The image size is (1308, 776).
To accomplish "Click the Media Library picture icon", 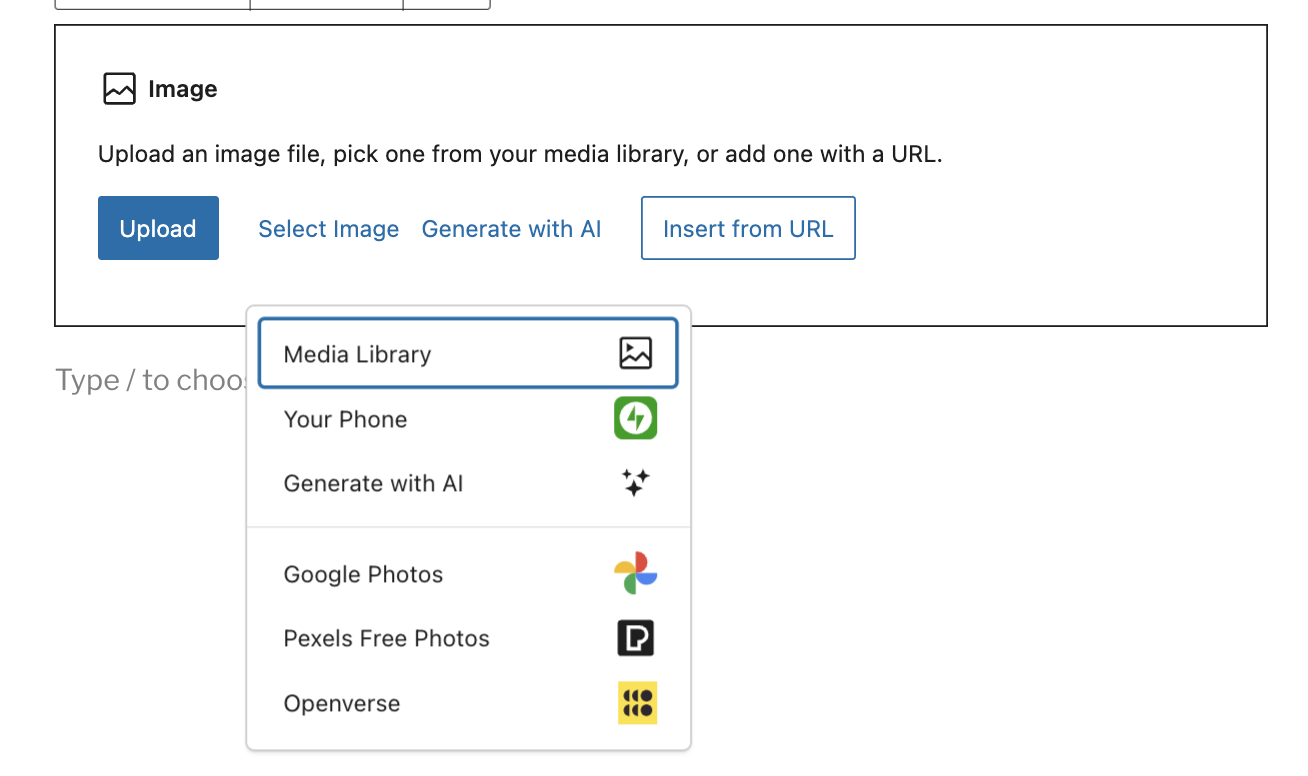I will pyautogui.click(x=635, y=353).
